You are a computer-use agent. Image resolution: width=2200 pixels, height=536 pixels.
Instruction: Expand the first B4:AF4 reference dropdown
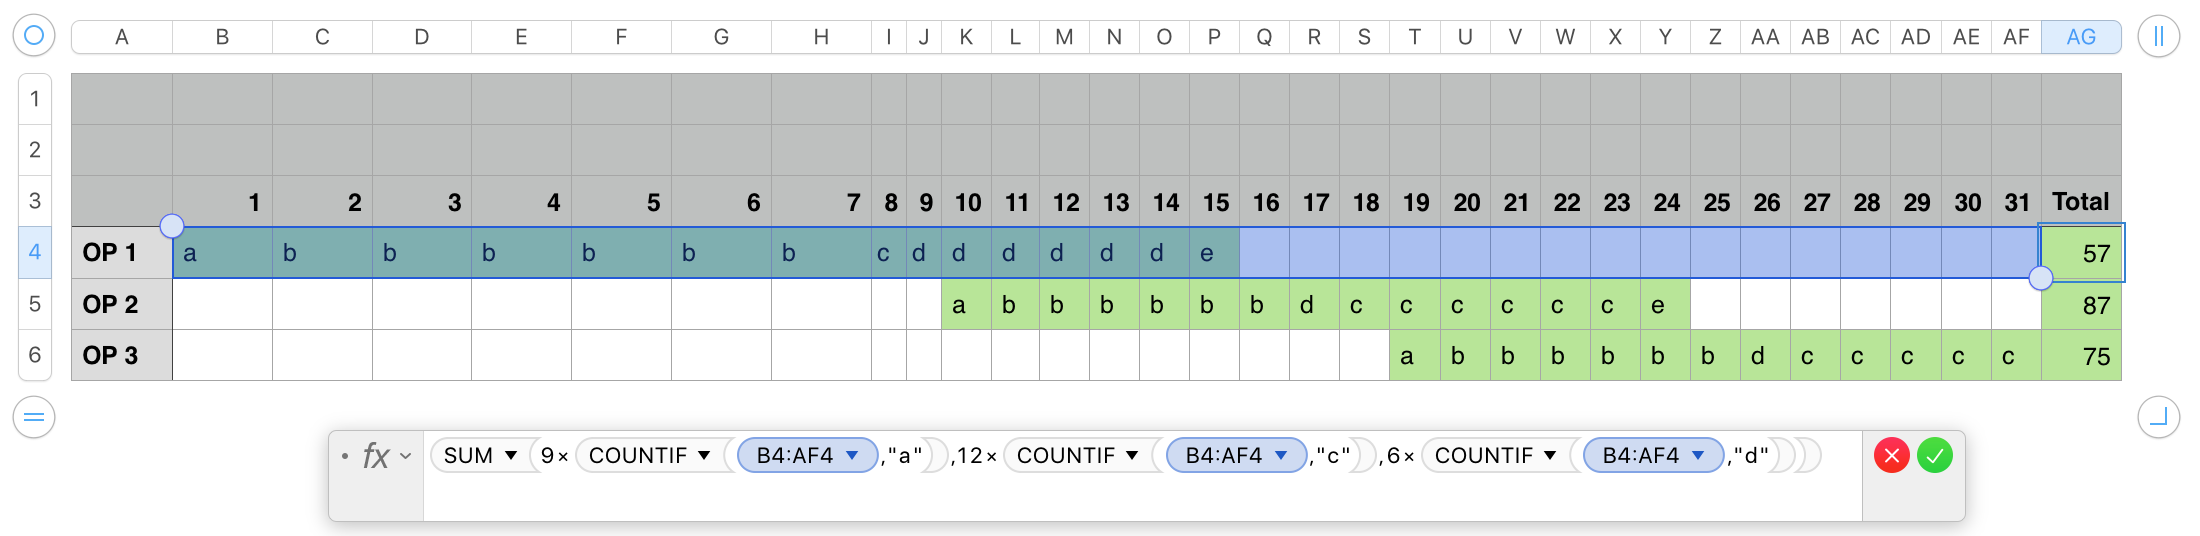(853, 456)
